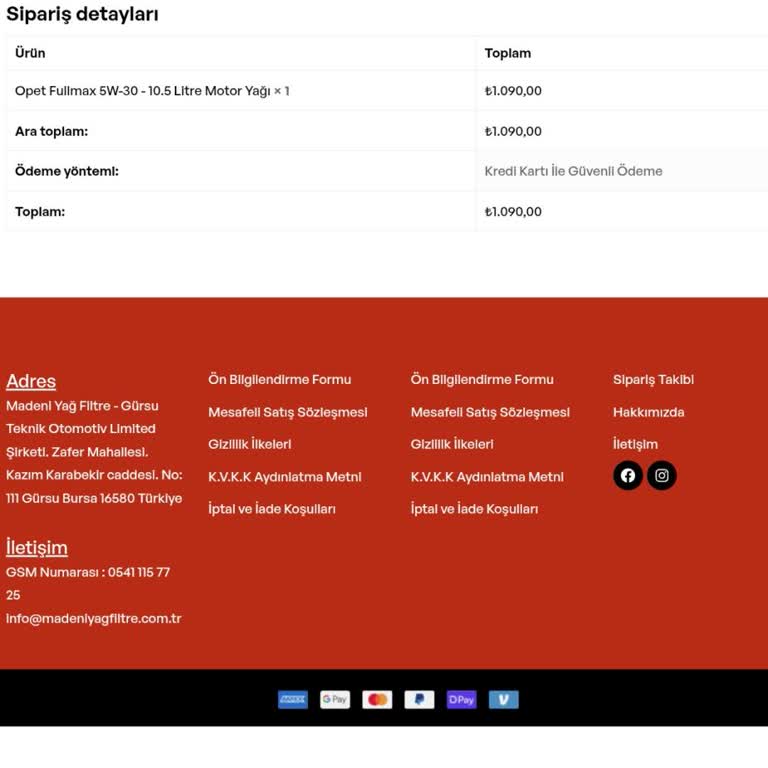Click the underlined İletişim heading
Screen dimensions: 768x768
coord(37,548)
